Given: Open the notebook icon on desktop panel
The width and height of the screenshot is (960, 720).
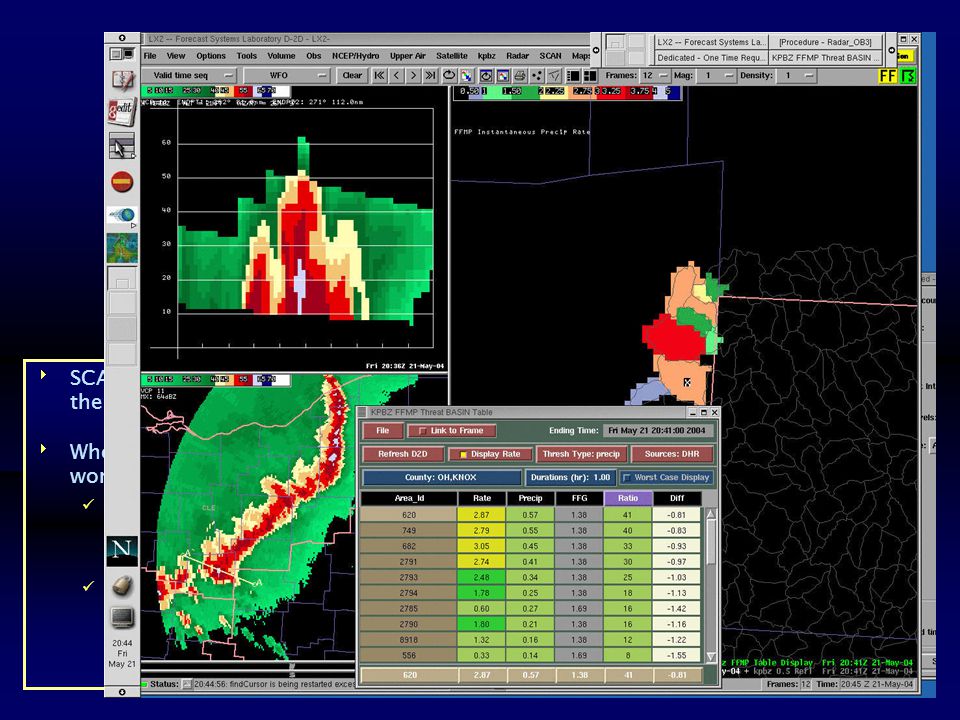Looking at the screenshot, I should (122, 80).
